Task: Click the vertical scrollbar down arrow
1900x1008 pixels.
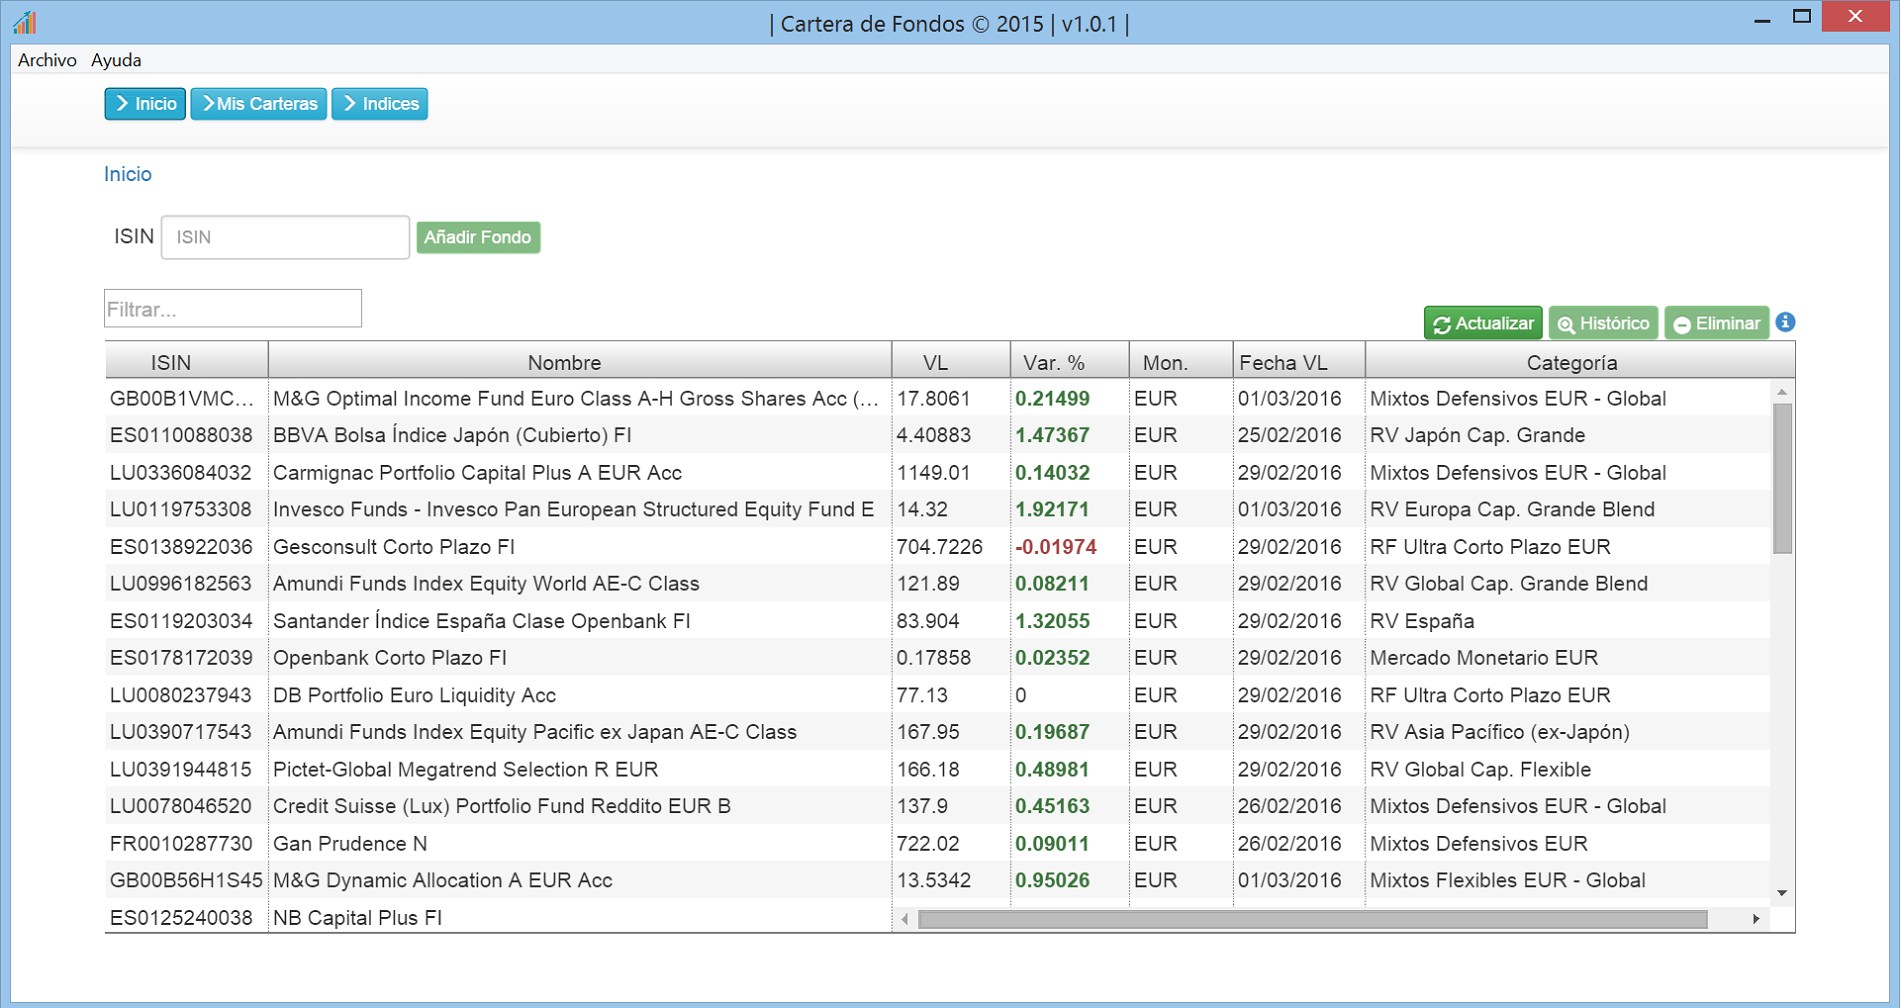Action: [x=1782, y=893]
